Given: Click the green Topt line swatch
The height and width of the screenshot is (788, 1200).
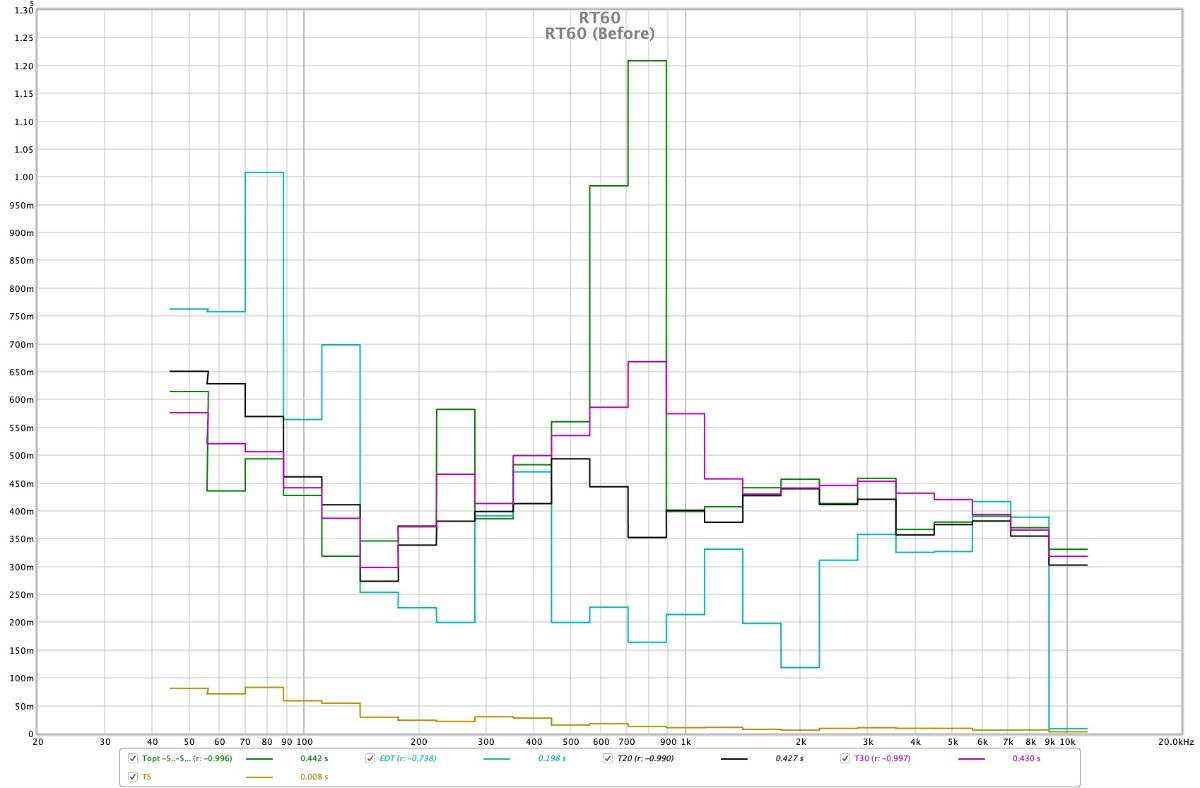Looking at the screenshot, I should 259,759.
